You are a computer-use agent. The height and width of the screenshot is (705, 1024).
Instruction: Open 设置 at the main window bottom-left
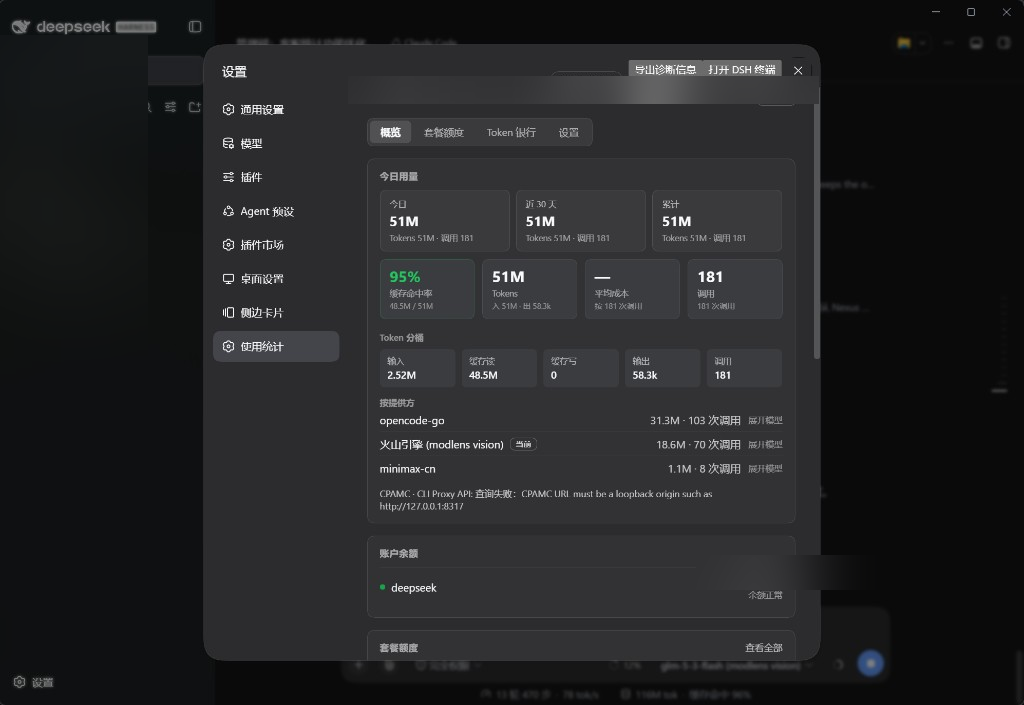click(34, 682)
